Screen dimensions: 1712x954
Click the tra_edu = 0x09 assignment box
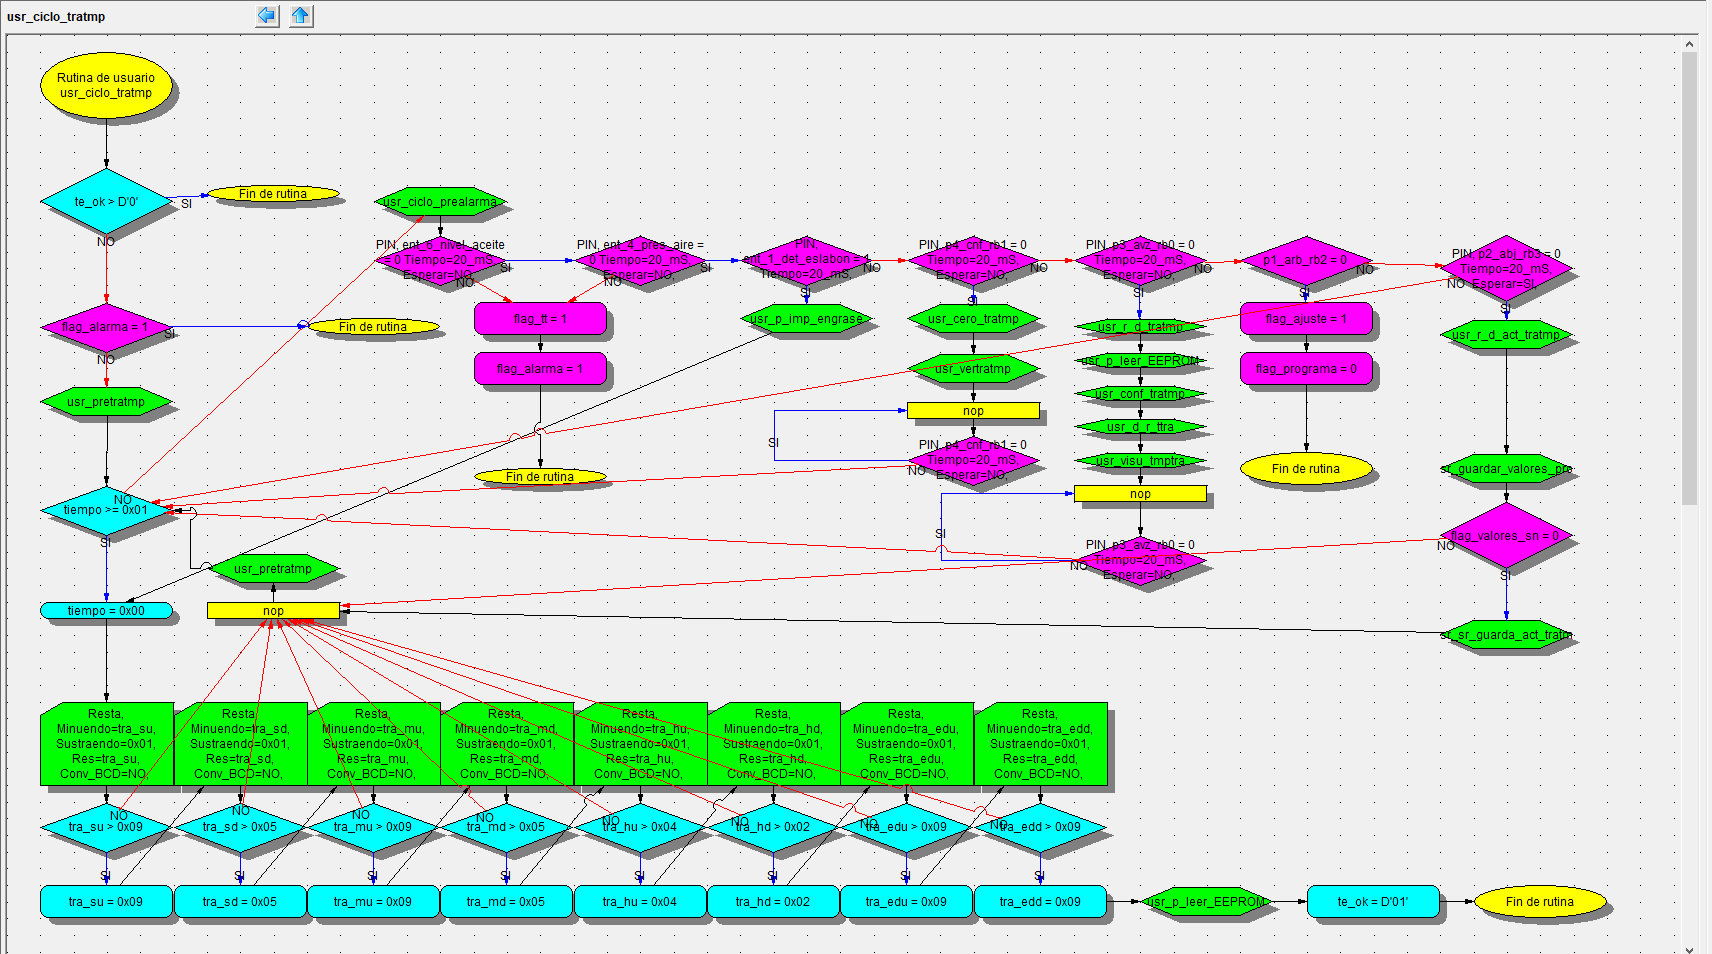coord(907,902)
